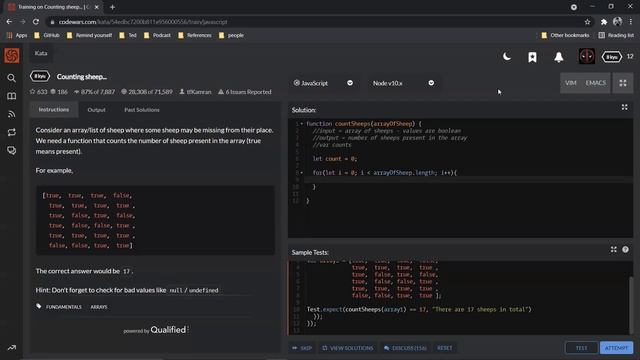The height and width of the screenshot is (360, 640).
Task: Click the RESET button
Action: (x=444, y=348)
